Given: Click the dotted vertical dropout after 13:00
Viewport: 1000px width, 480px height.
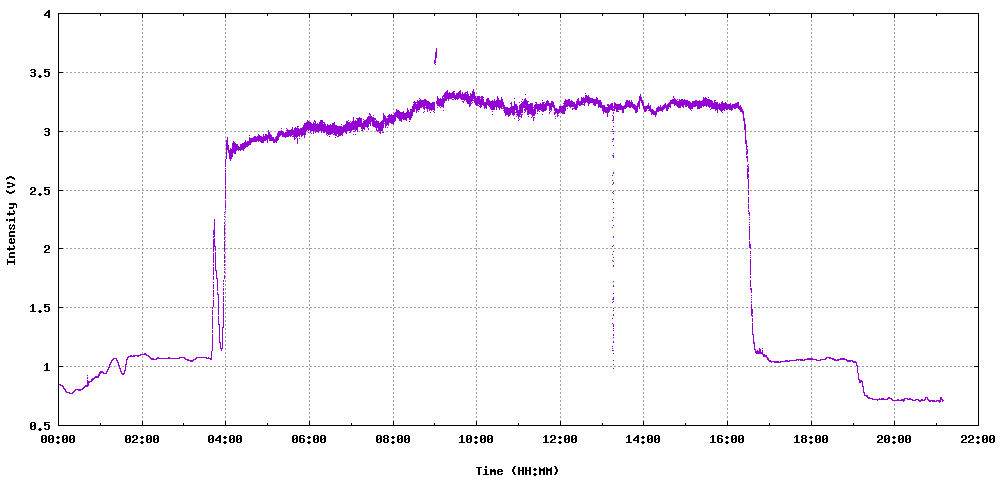Looking at the screenshot, I should 613,240.
